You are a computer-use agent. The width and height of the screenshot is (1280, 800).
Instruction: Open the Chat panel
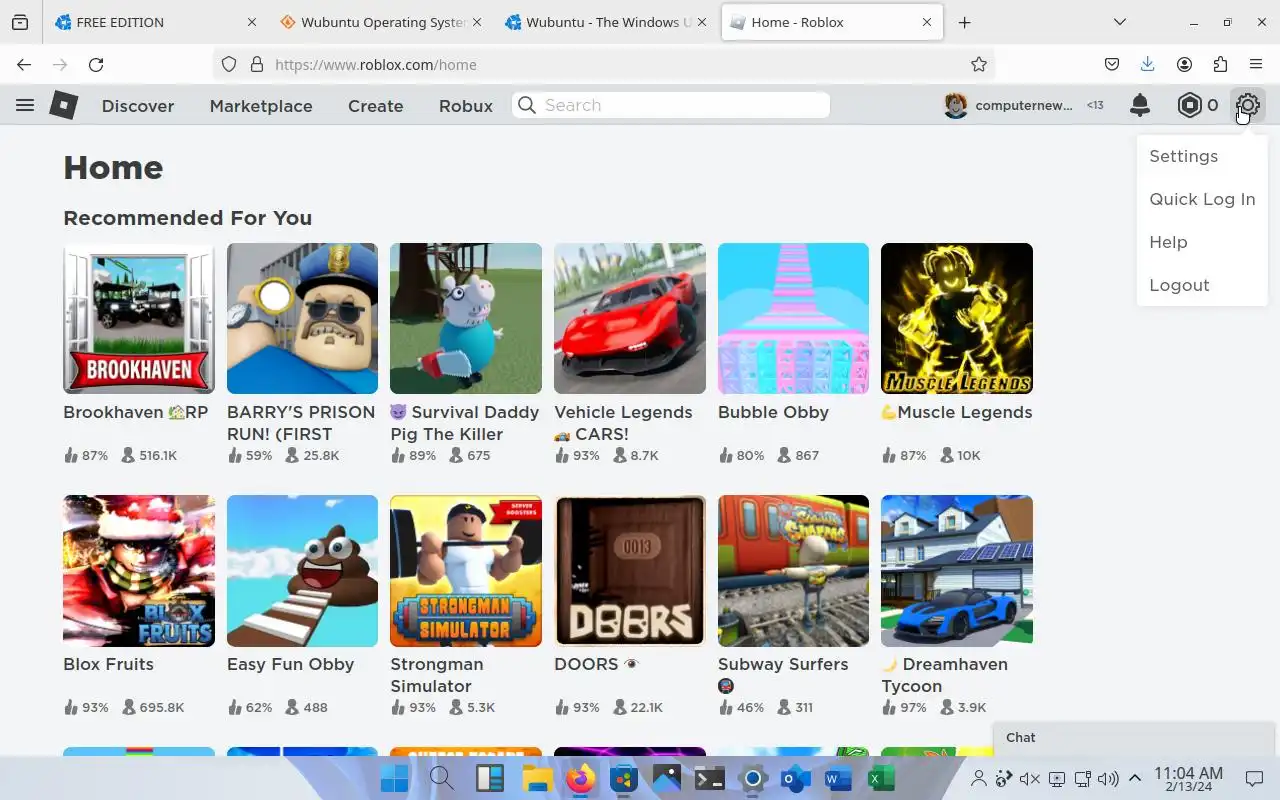(x=1136, y=738)
